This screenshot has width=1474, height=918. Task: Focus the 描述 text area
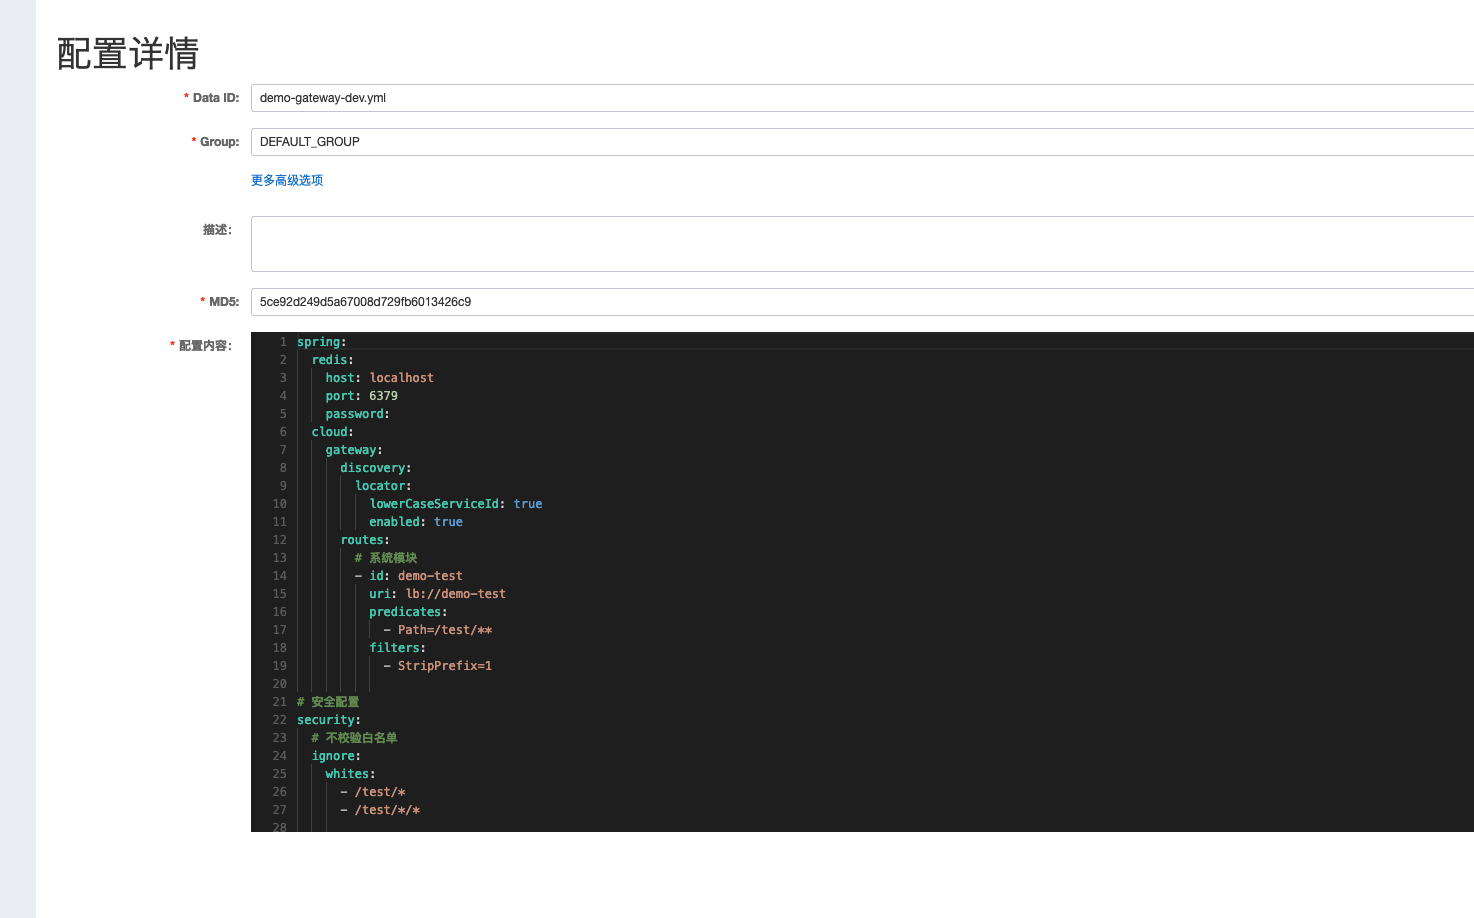tap(862, 244)
